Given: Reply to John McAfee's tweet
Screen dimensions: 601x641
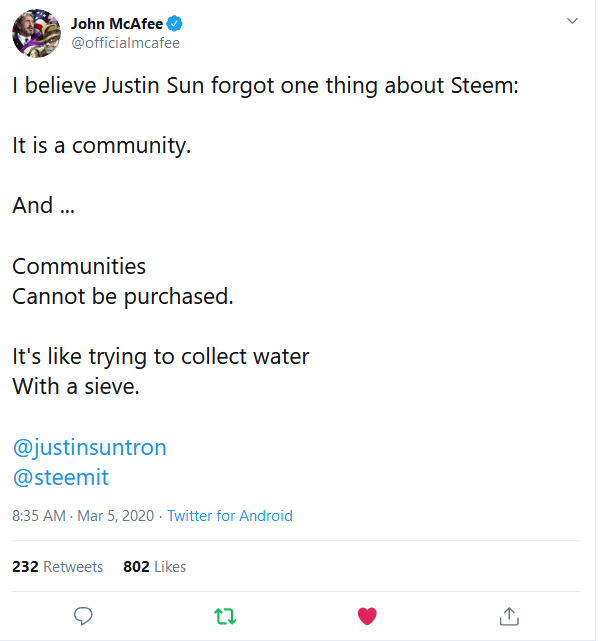Looking at the screenshot, I should [x=84, y=615].
